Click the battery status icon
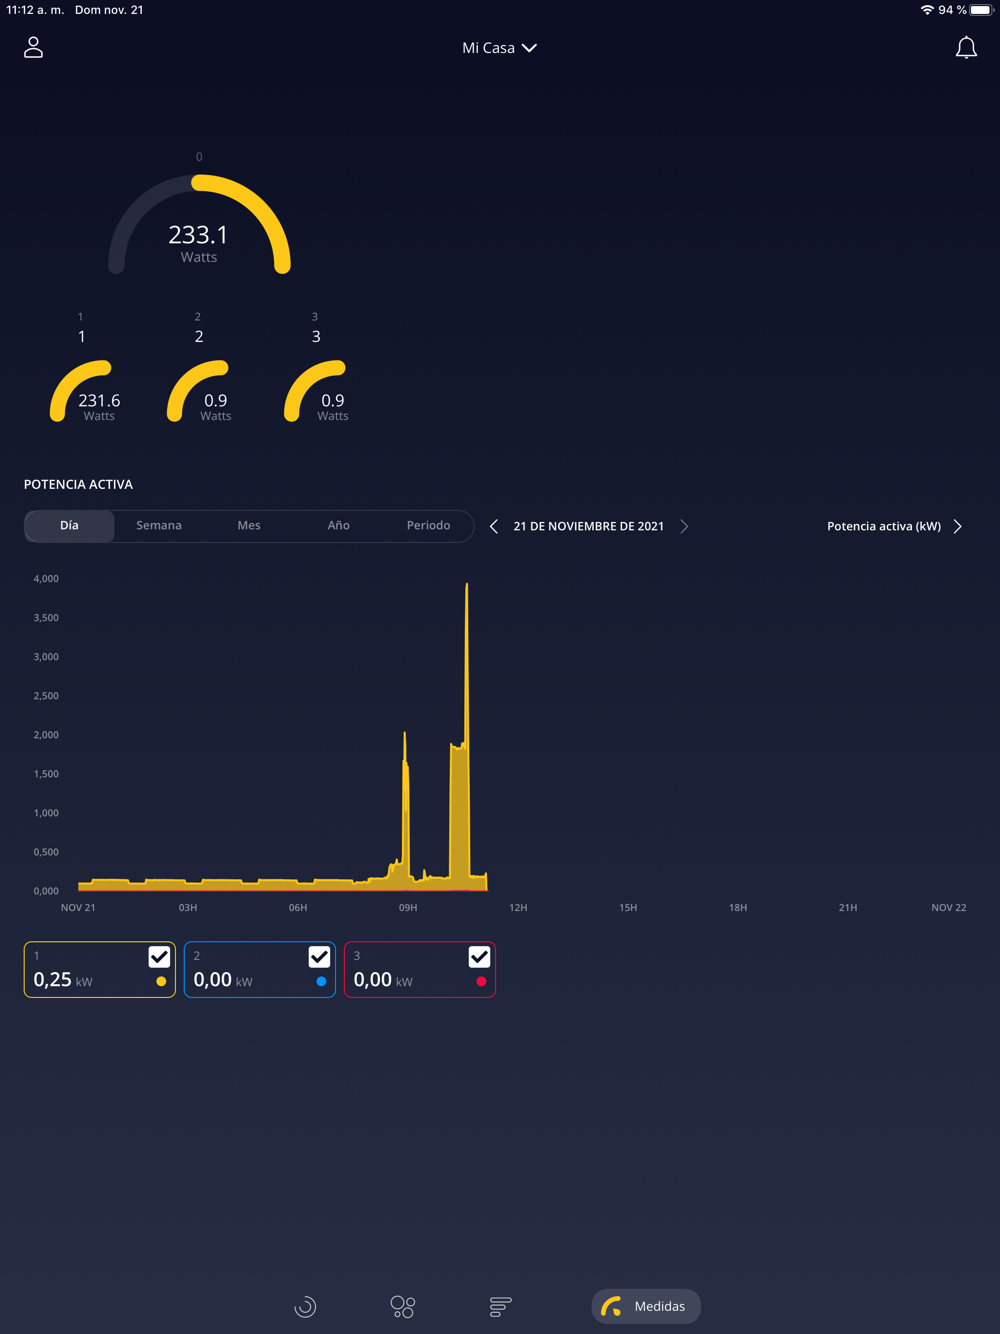The height and width of the screenshot is (1334, 1000). (x=981, y=10)
